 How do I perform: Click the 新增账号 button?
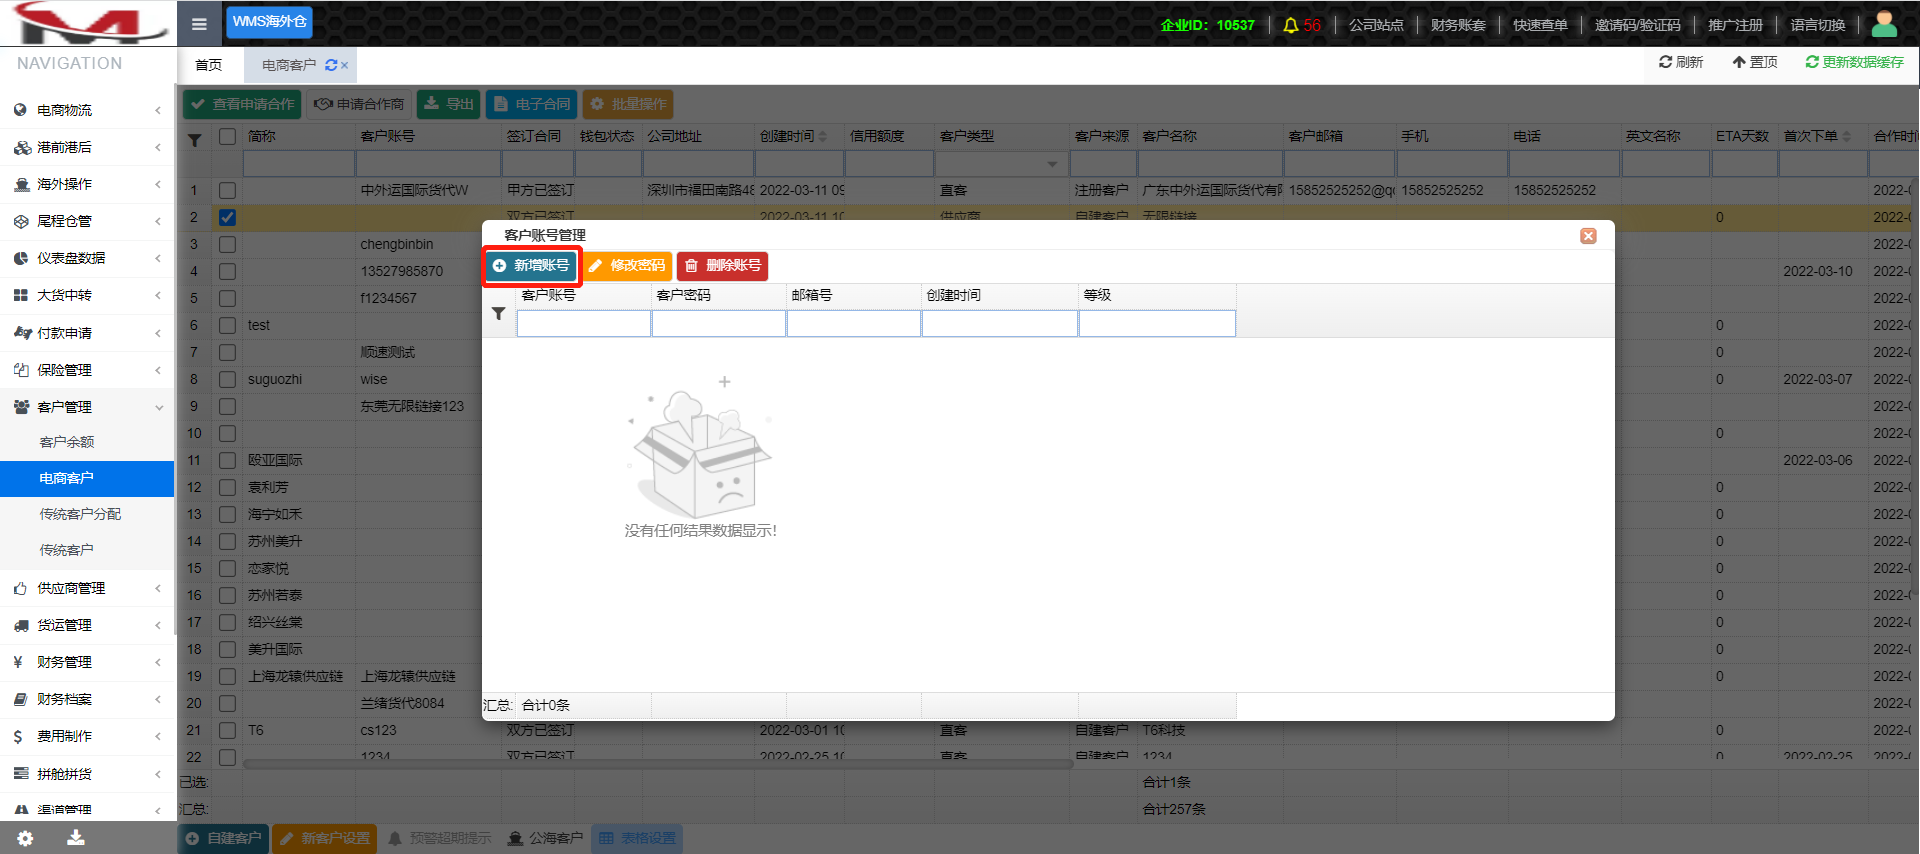coord(532,266)
